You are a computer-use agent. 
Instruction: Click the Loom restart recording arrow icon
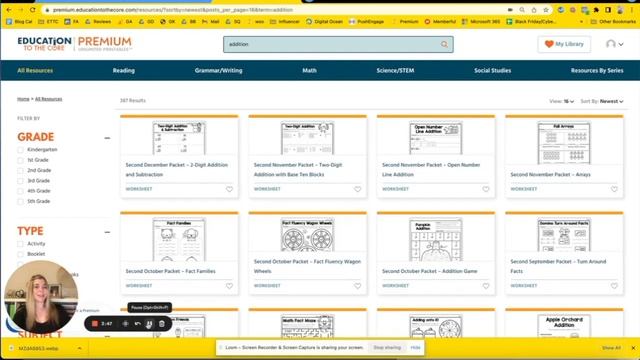point(138,324)
